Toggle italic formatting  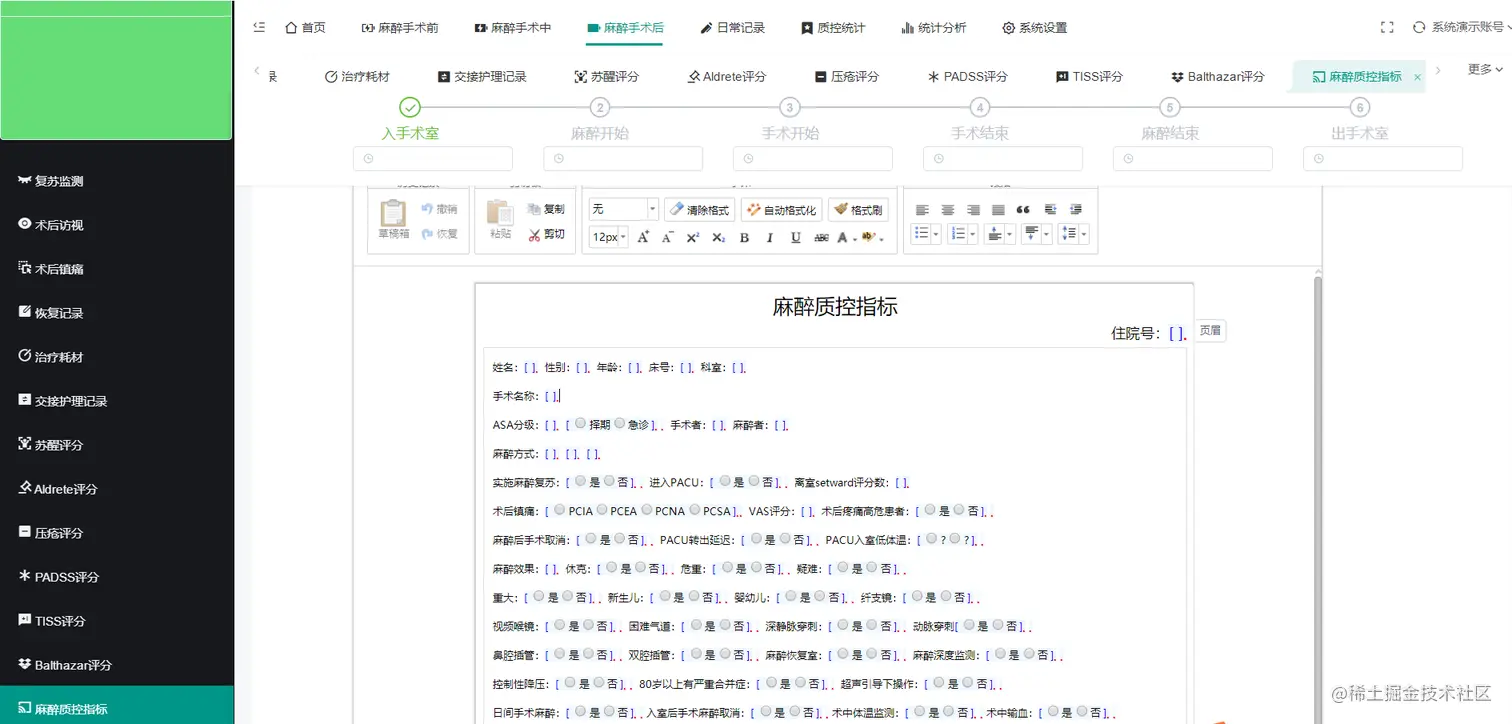click(770, 237)
